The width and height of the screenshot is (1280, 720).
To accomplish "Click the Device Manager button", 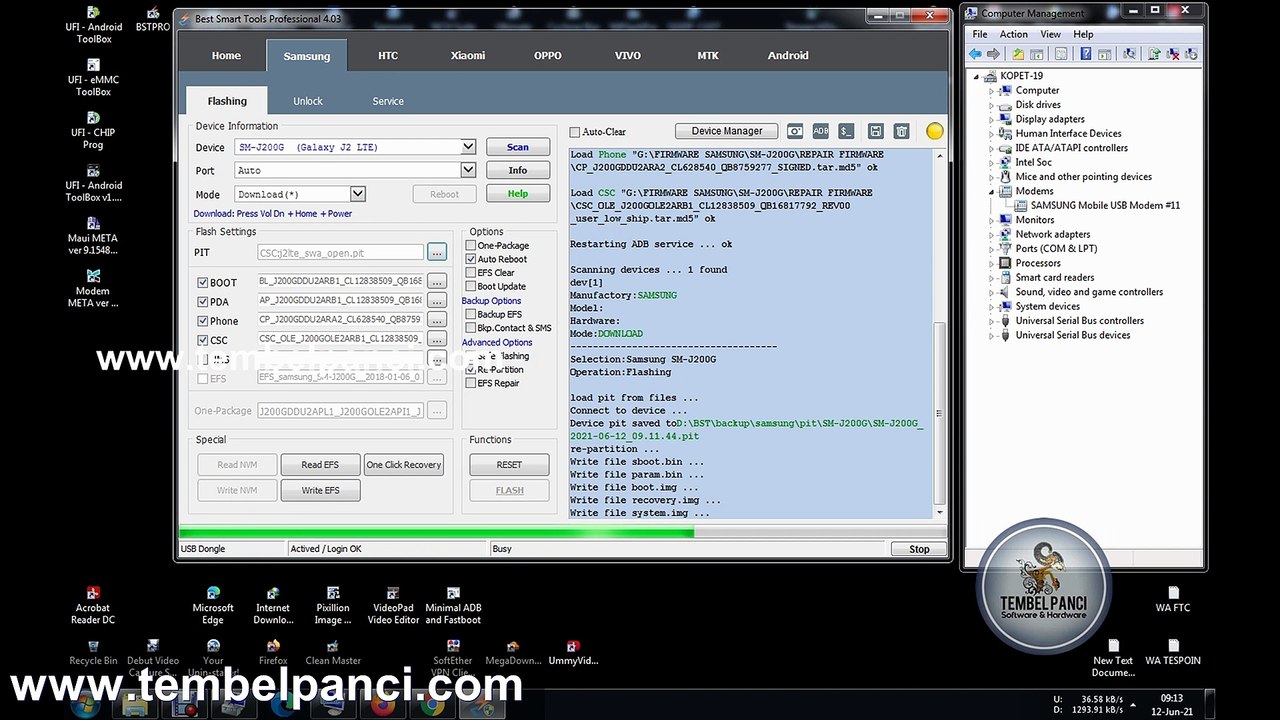I will tap(727, 131).
